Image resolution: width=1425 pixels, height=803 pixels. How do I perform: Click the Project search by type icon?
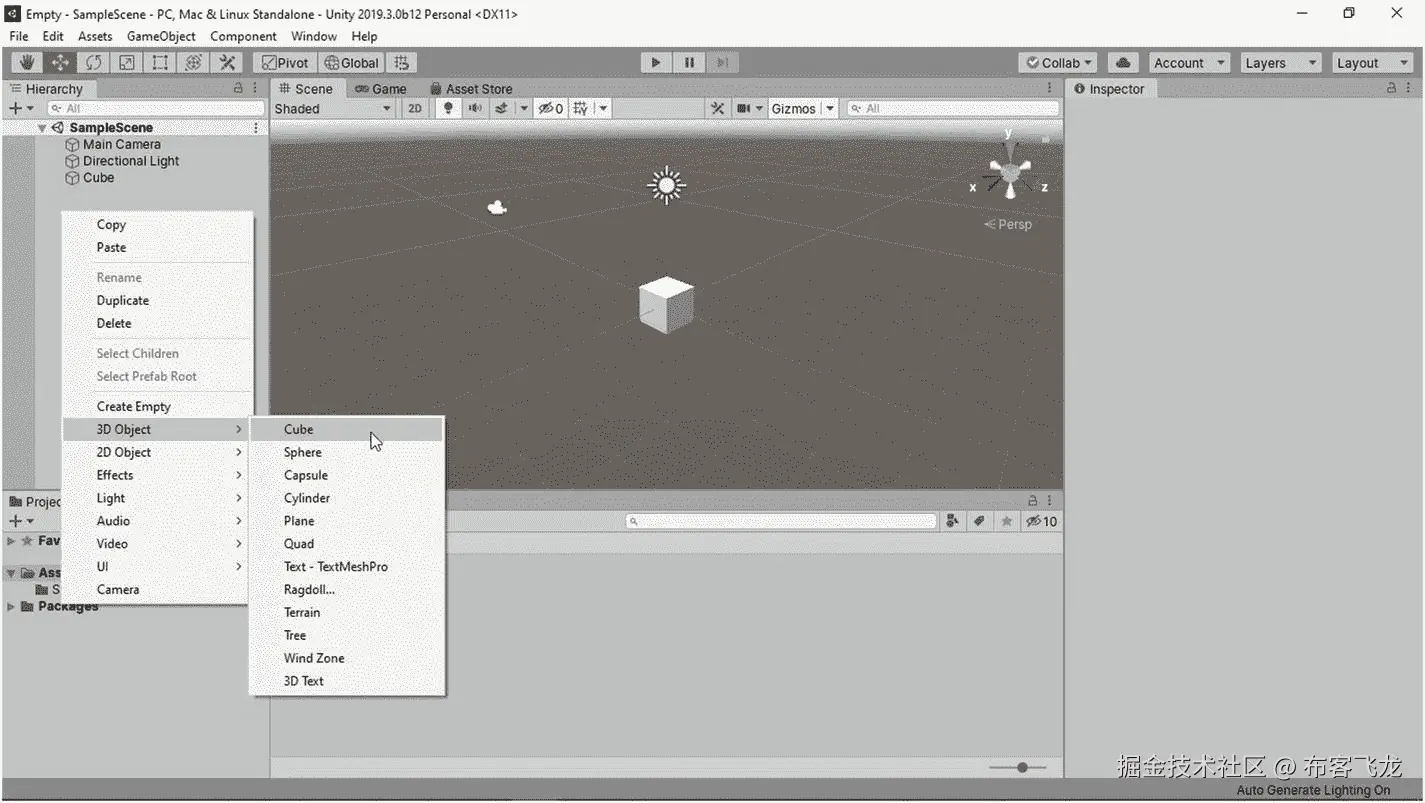[953, 521]
